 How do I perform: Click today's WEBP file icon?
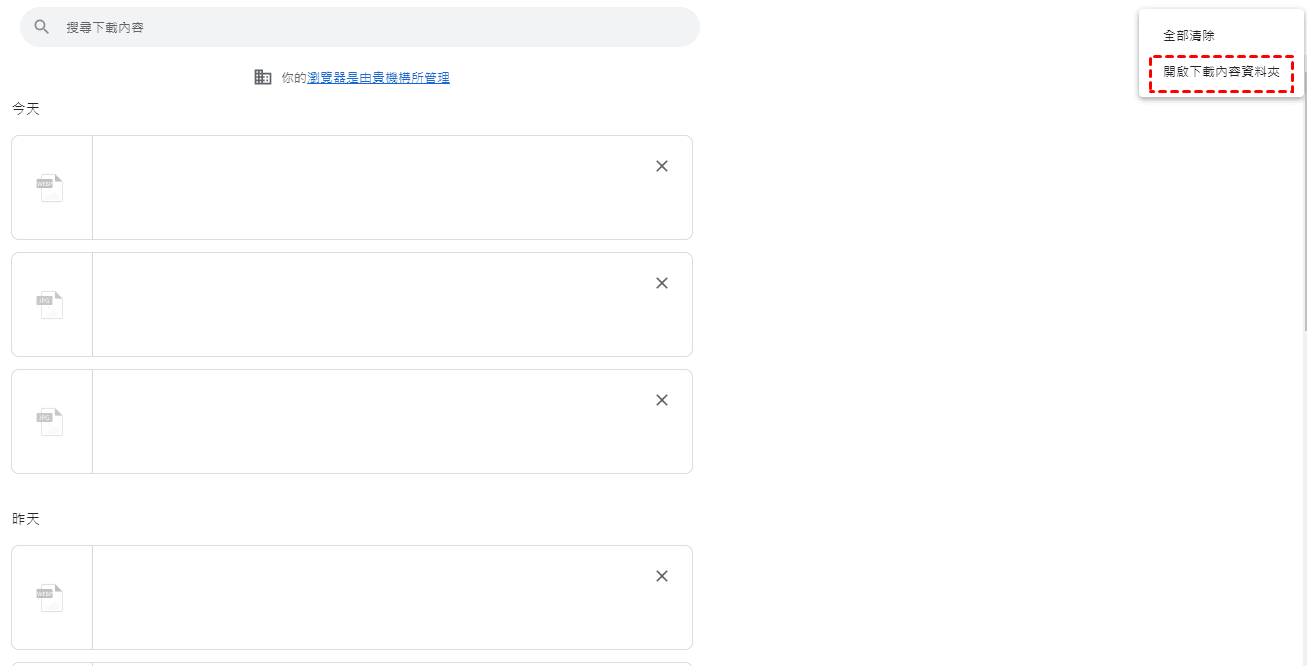[x=51, y=188]
